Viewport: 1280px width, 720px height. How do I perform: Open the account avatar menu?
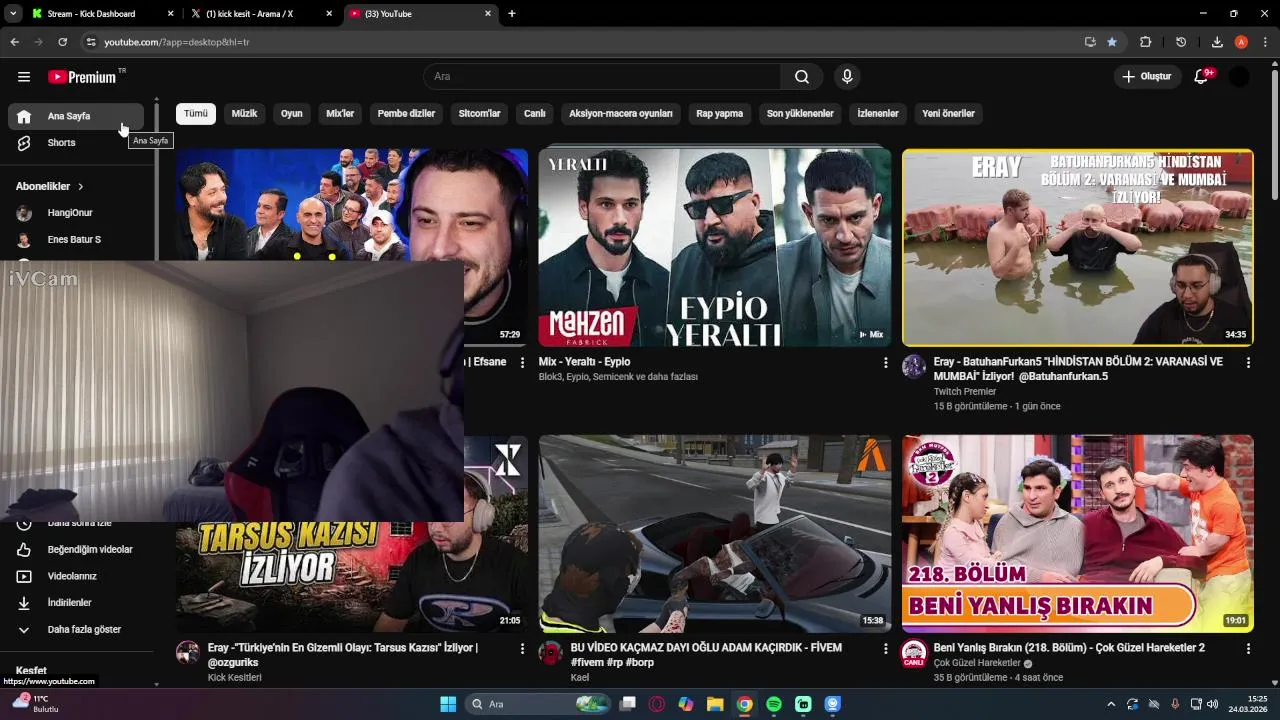pyautogui.click(x=1239, y=77)
